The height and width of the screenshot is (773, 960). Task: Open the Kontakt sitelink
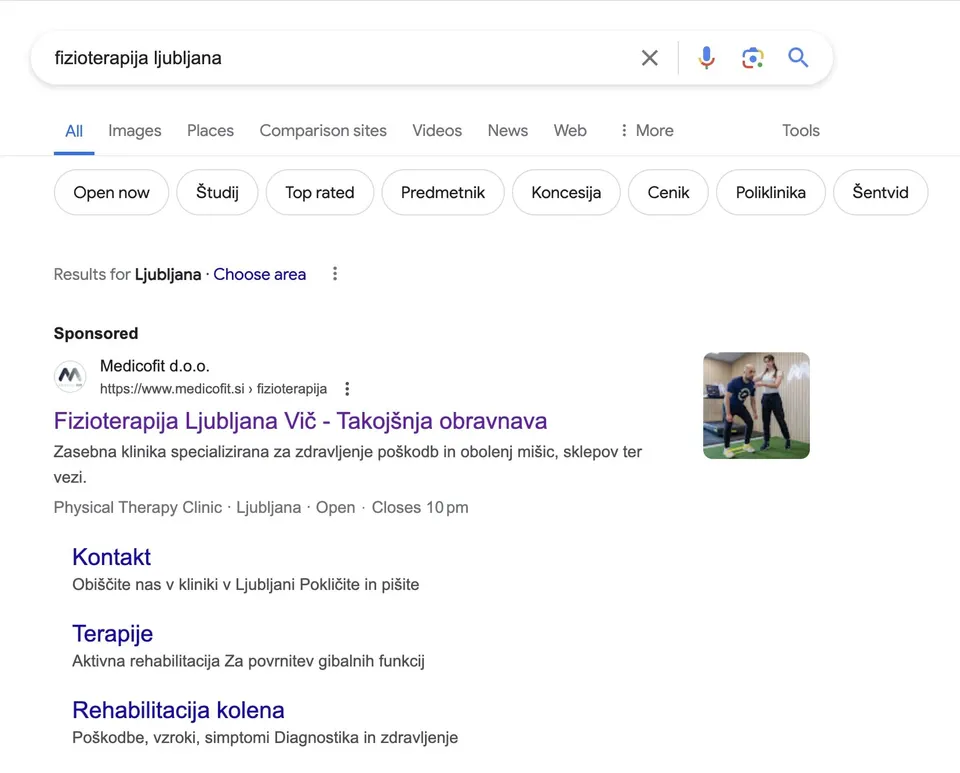tap(111, 557)
